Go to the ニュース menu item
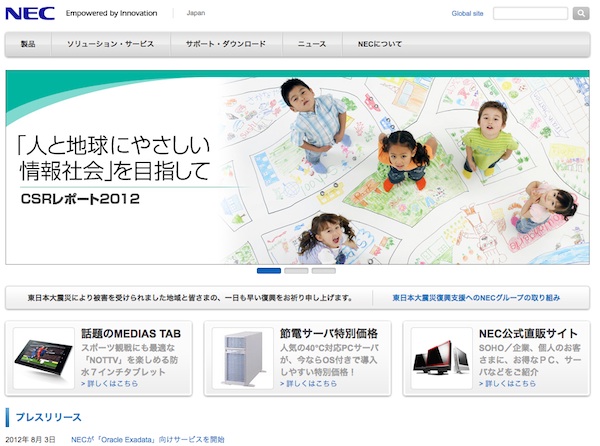Screen dimensions: 600x446 [311, 45]
